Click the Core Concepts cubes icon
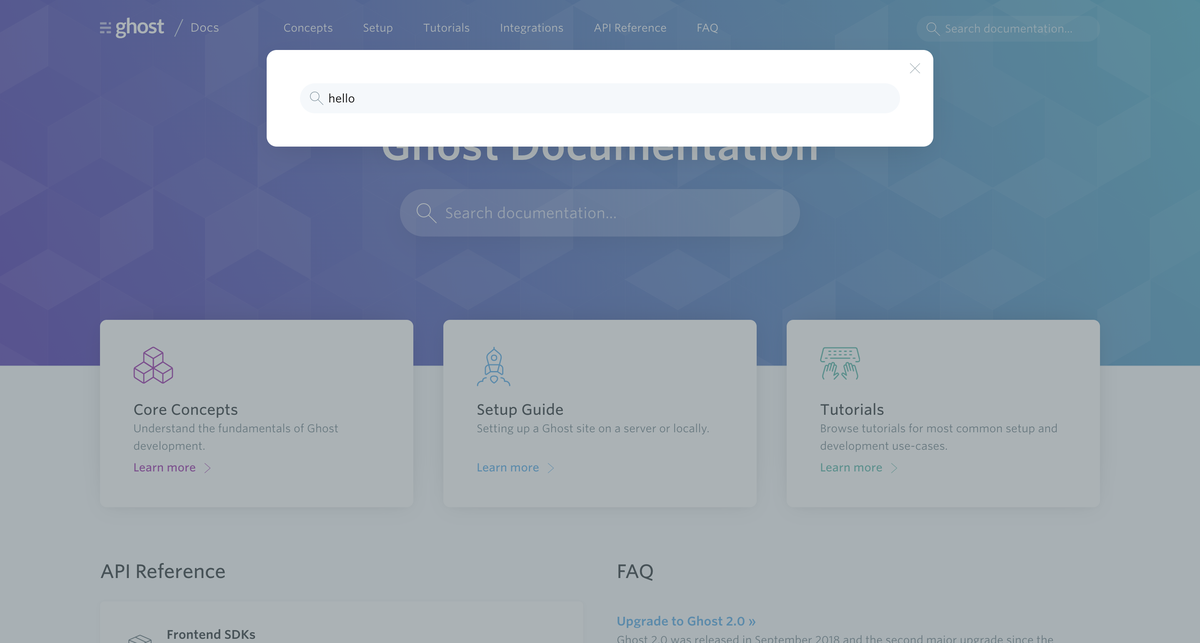 coord(153,365)
